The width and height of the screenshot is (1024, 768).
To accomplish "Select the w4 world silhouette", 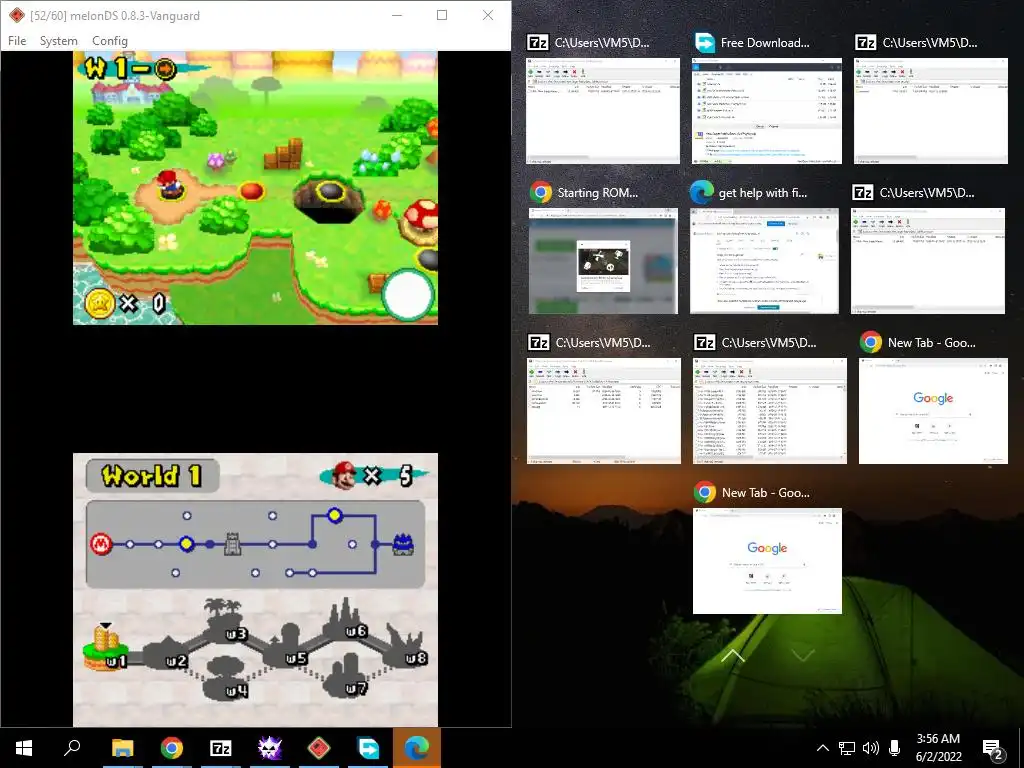I will tap(225, 679).
